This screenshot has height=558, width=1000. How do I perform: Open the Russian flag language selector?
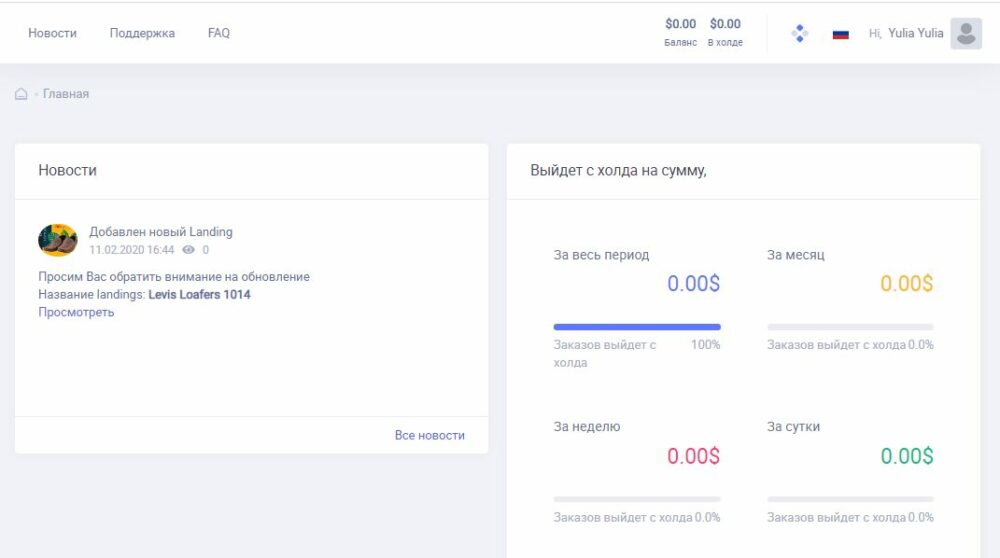pos(840,34)
